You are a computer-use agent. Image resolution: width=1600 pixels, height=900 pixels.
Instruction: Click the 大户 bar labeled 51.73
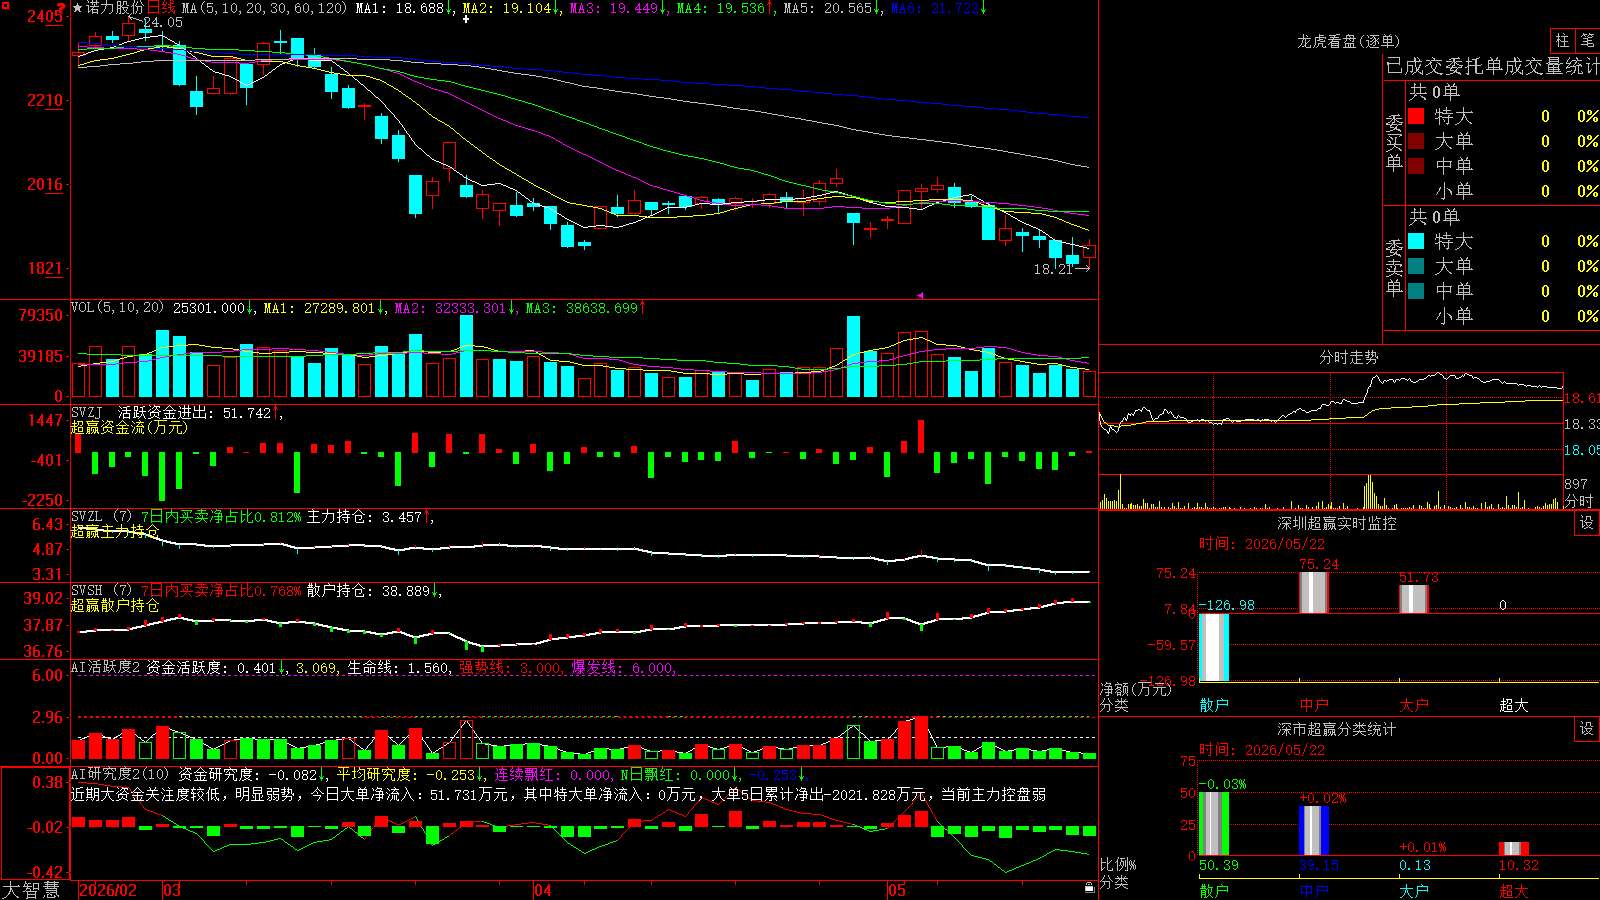coord(1413,599)
